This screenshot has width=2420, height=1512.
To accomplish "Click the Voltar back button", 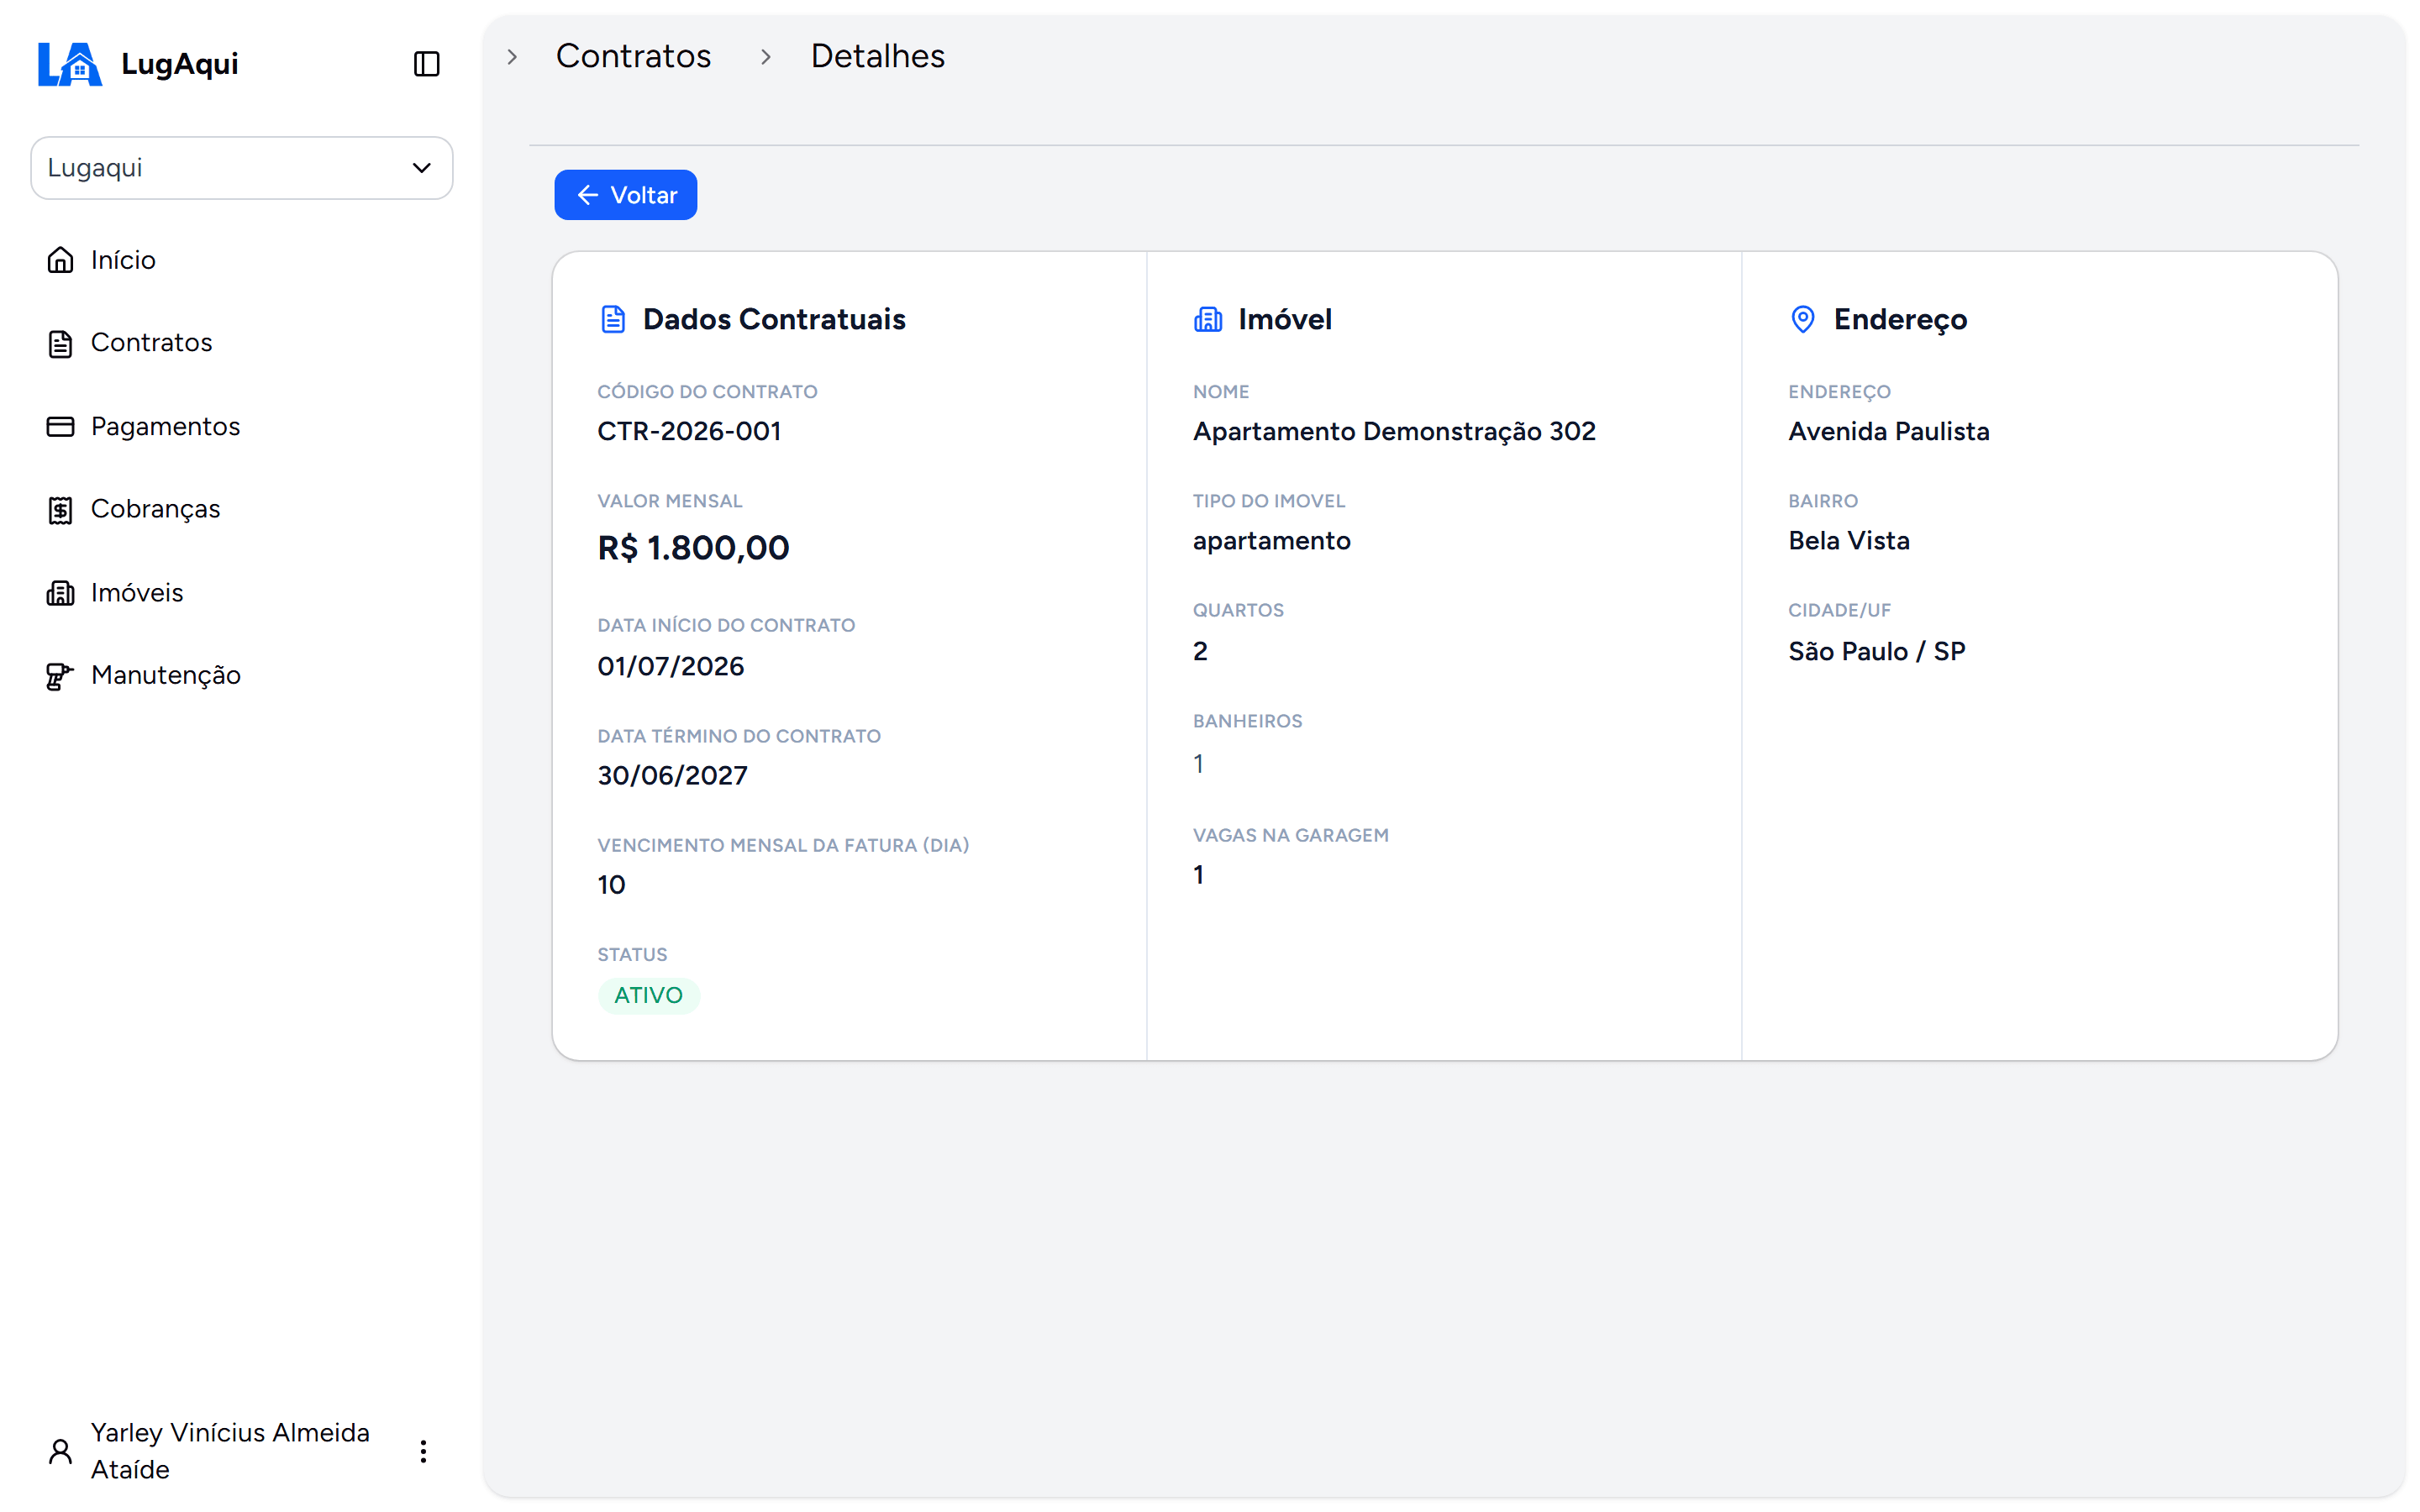I will point(625,195).
